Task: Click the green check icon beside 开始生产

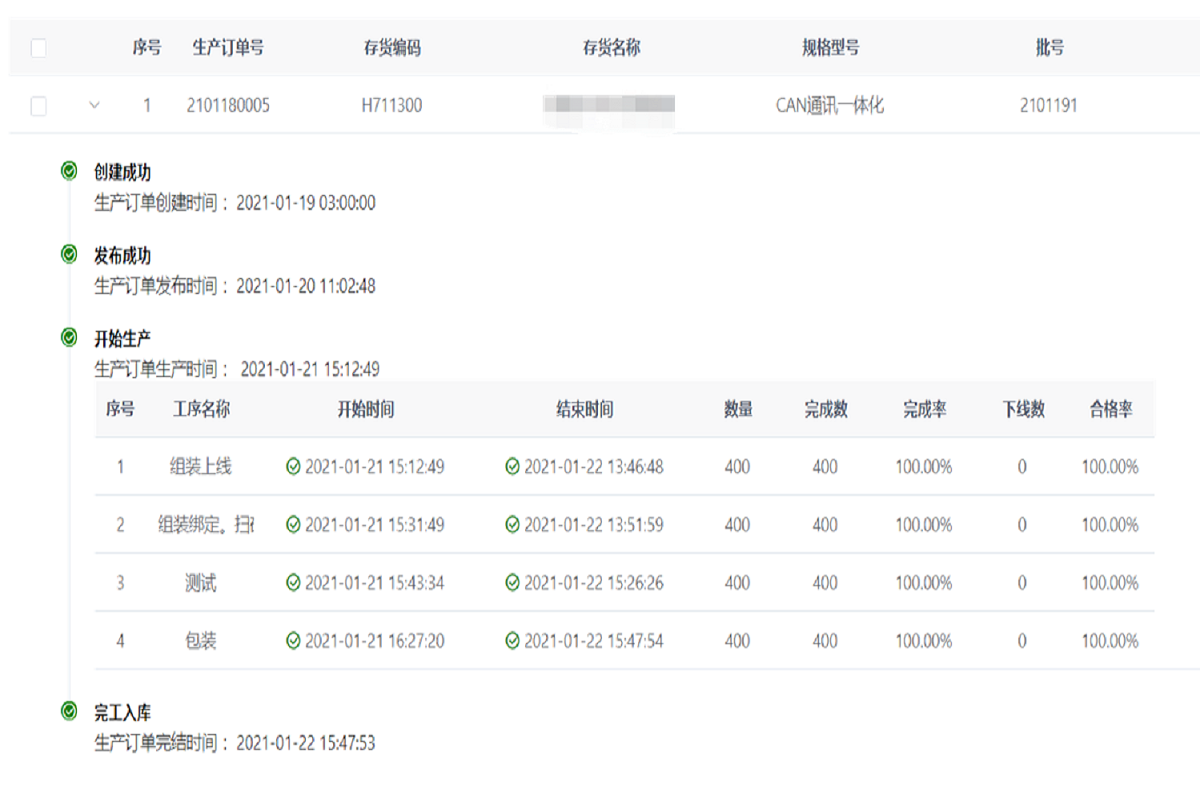Action: click(68, 338)
